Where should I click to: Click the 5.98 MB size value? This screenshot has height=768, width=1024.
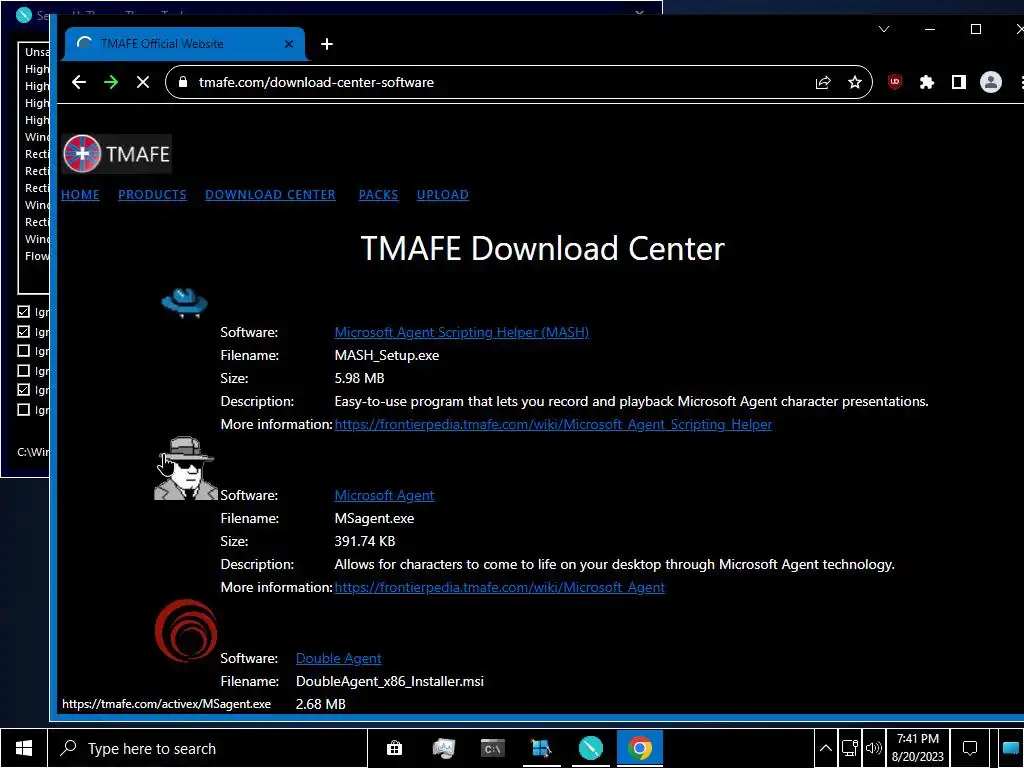point(359,378)
